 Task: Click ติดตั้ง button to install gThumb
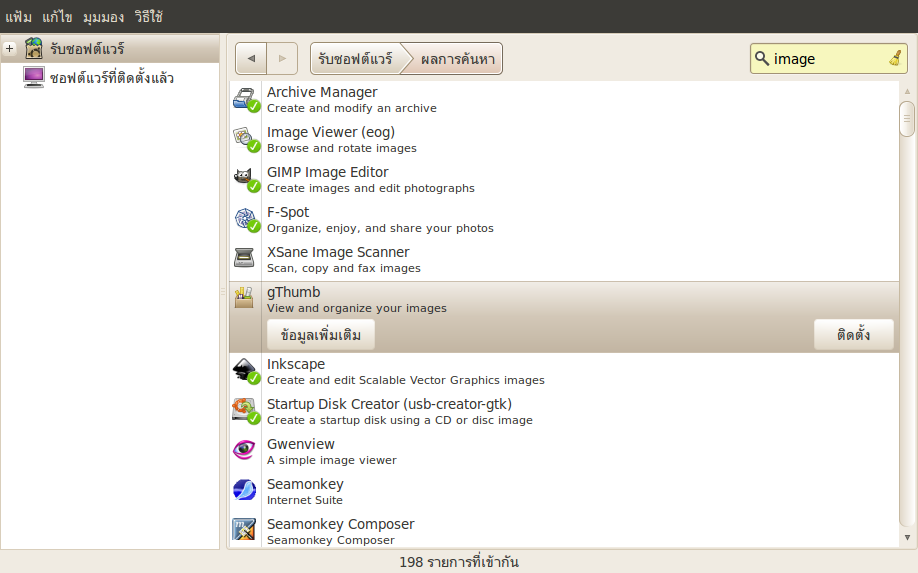pos(854,335)
